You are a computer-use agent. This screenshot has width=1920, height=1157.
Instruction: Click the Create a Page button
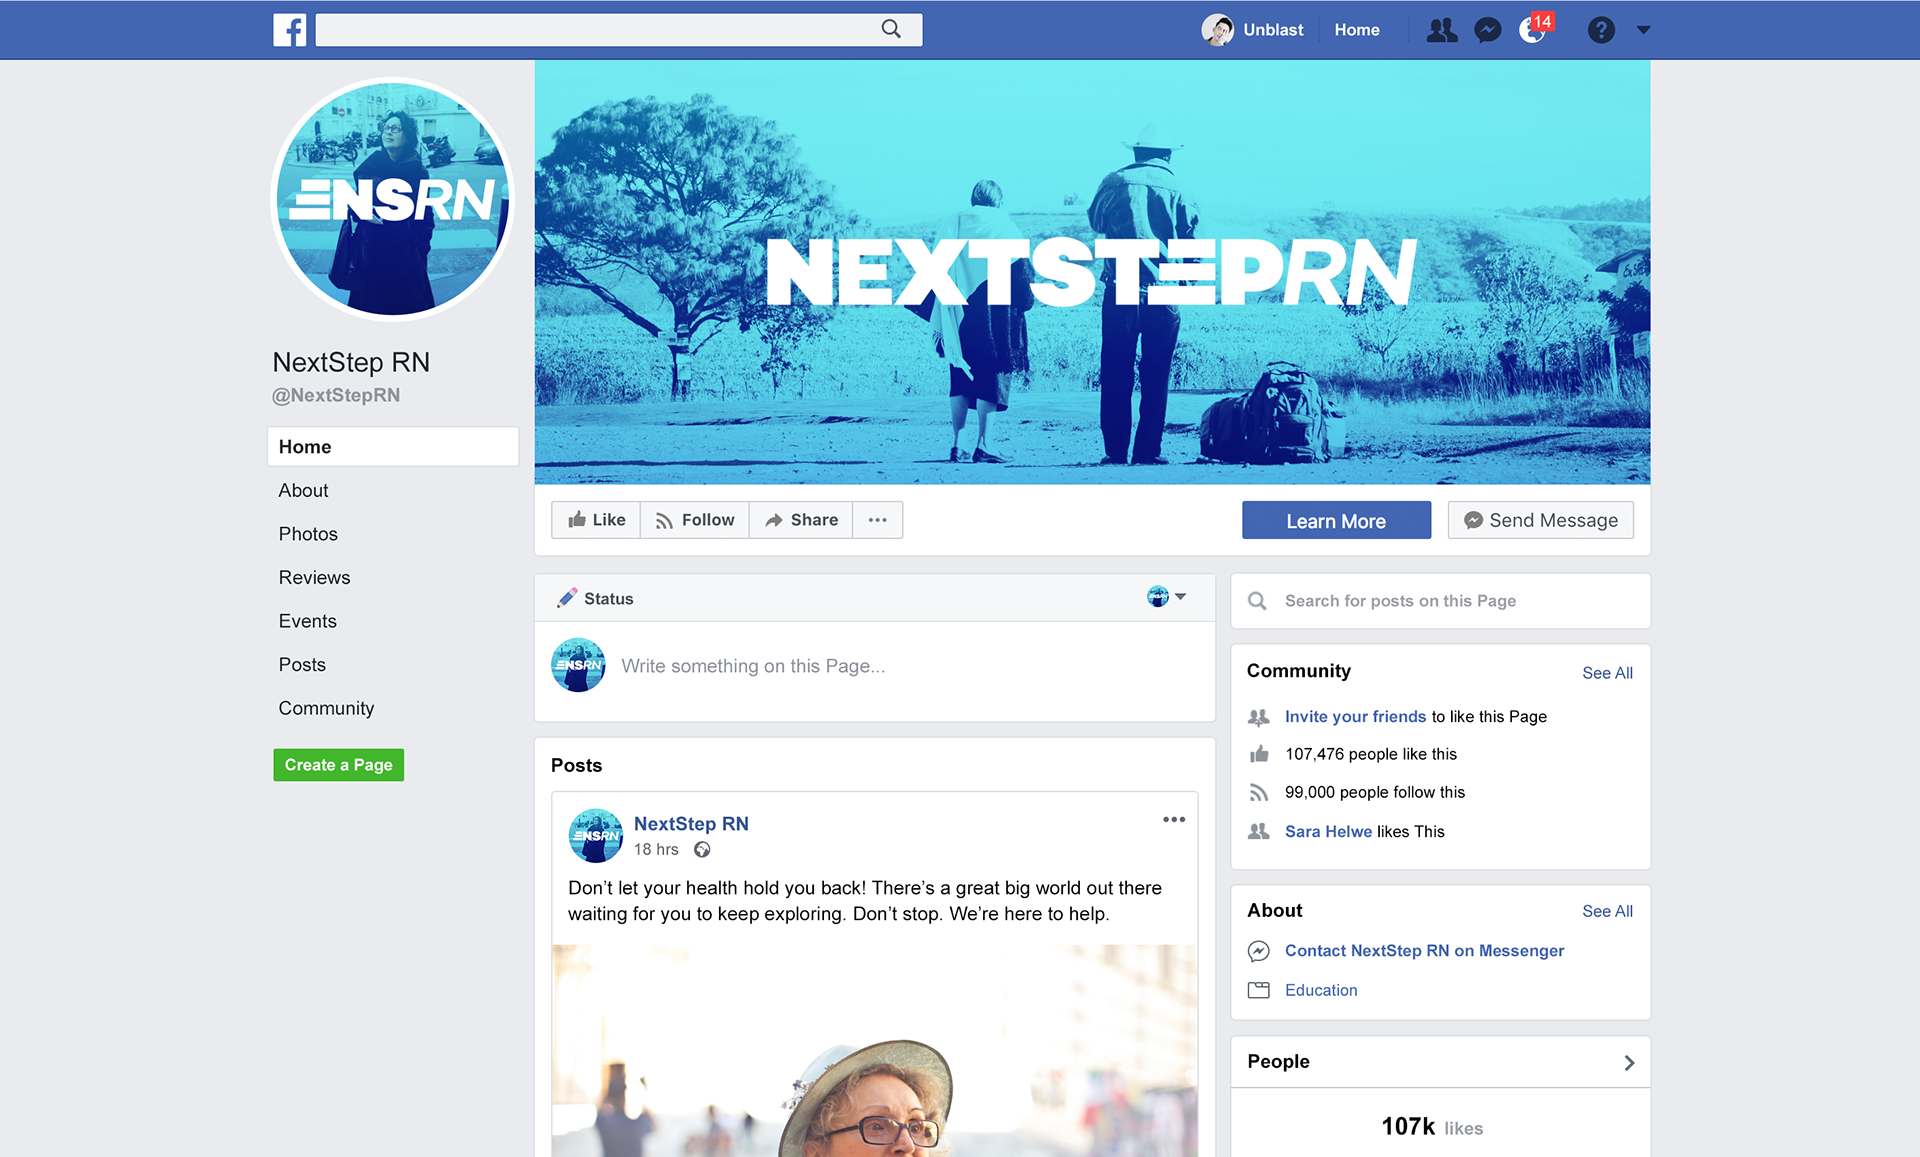338,765
